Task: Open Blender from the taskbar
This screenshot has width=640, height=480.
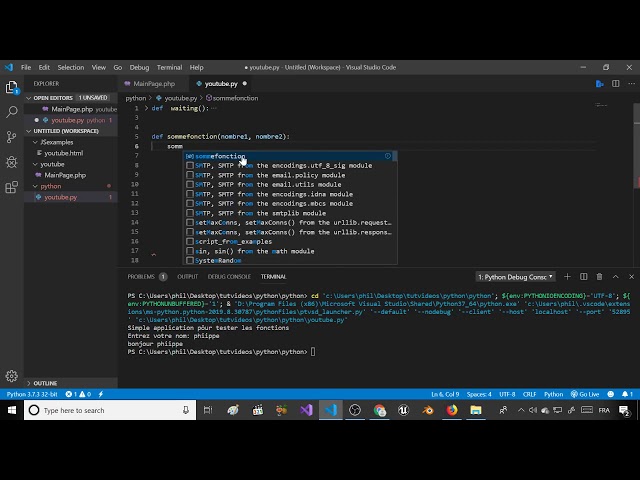Action: tap(428, 410)
